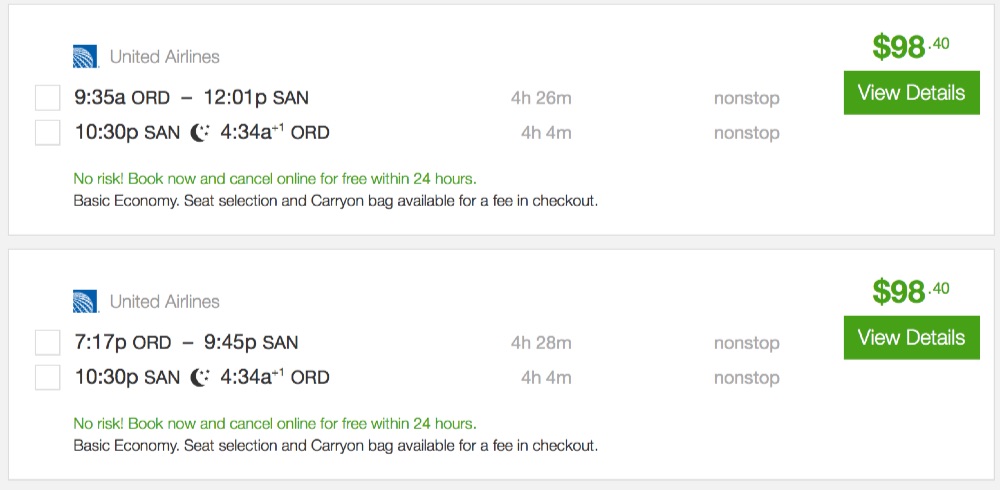Click the 9:45p SAN arrival time
1000x490 pixels.
(251, 343)
